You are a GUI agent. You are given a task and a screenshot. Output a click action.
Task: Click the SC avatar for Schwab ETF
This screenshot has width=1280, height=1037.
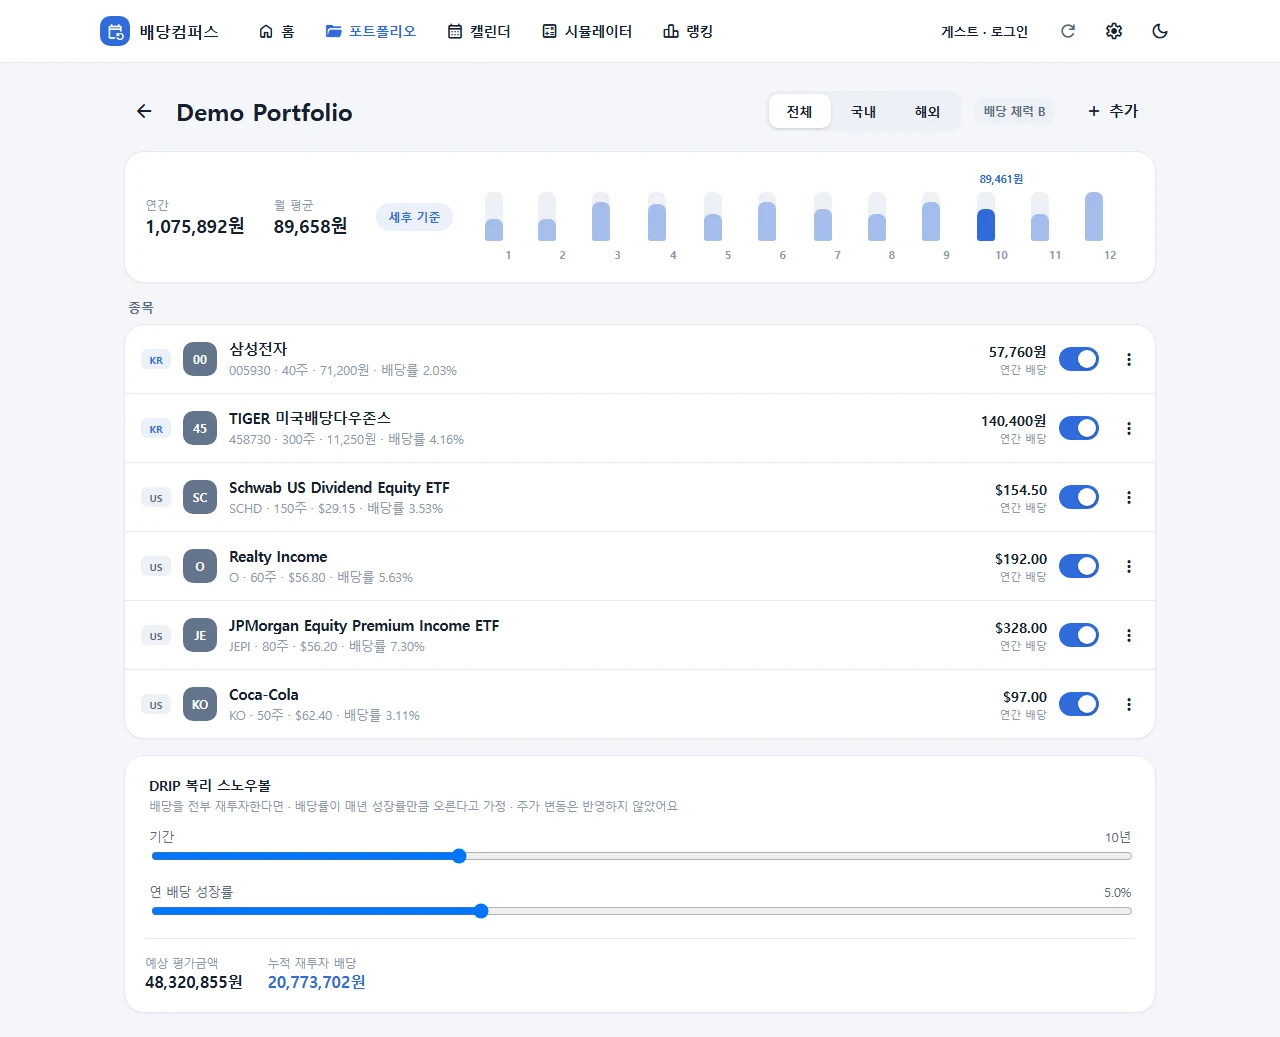tap(200, 497)
